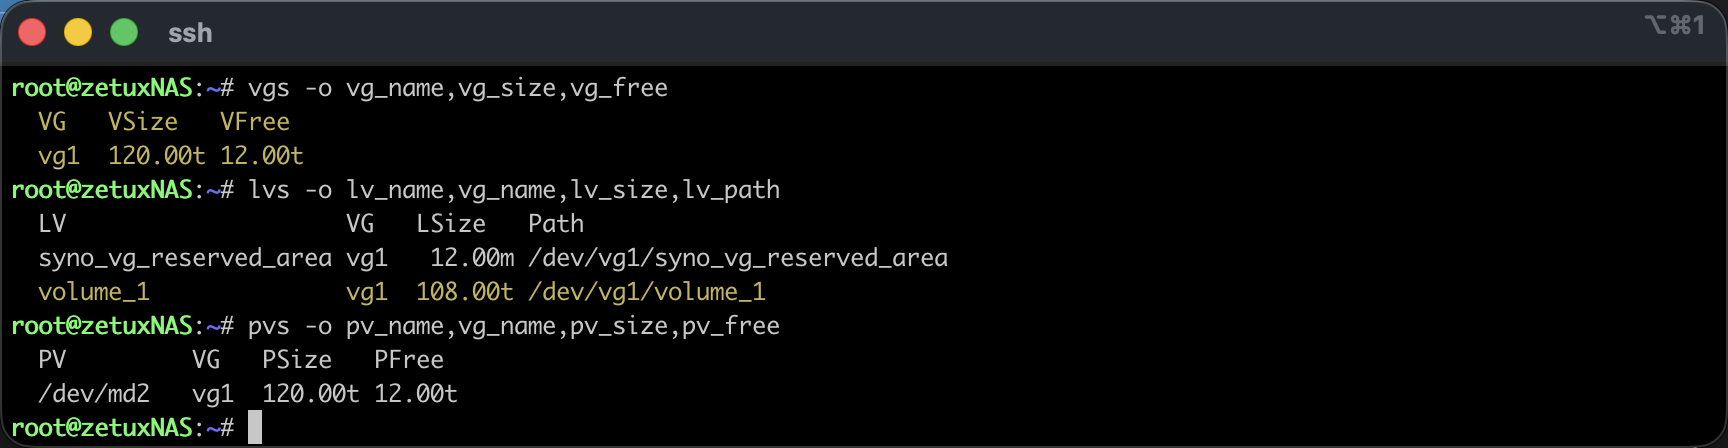
Task: Click the 12.00m LSize value
Action: [x=472, y=258]
